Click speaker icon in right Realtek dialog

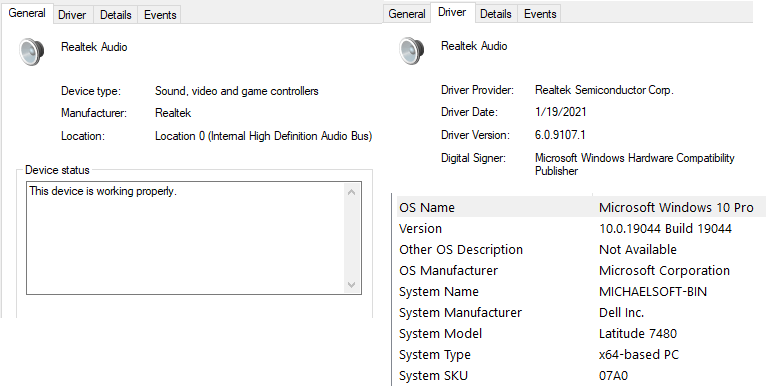412,50
